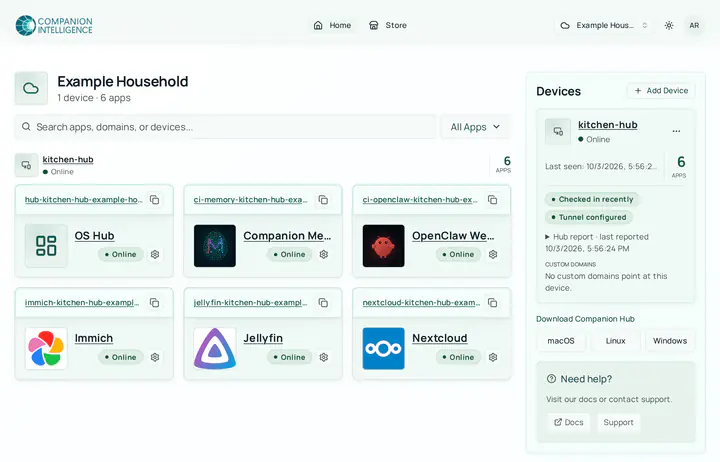Open the Store navigation item
The width and height of the screenshot is (720, 462).
click(x=388, y=25)
